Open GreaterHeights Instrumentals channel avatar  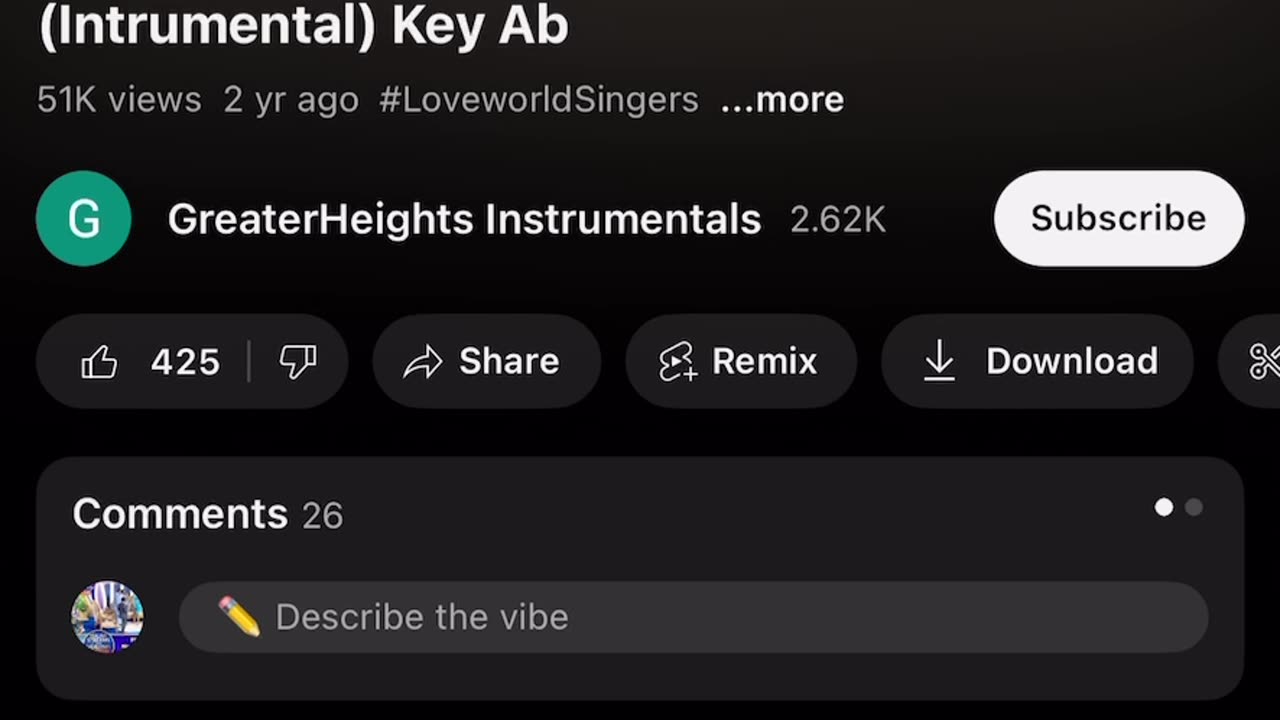point(84,218)
